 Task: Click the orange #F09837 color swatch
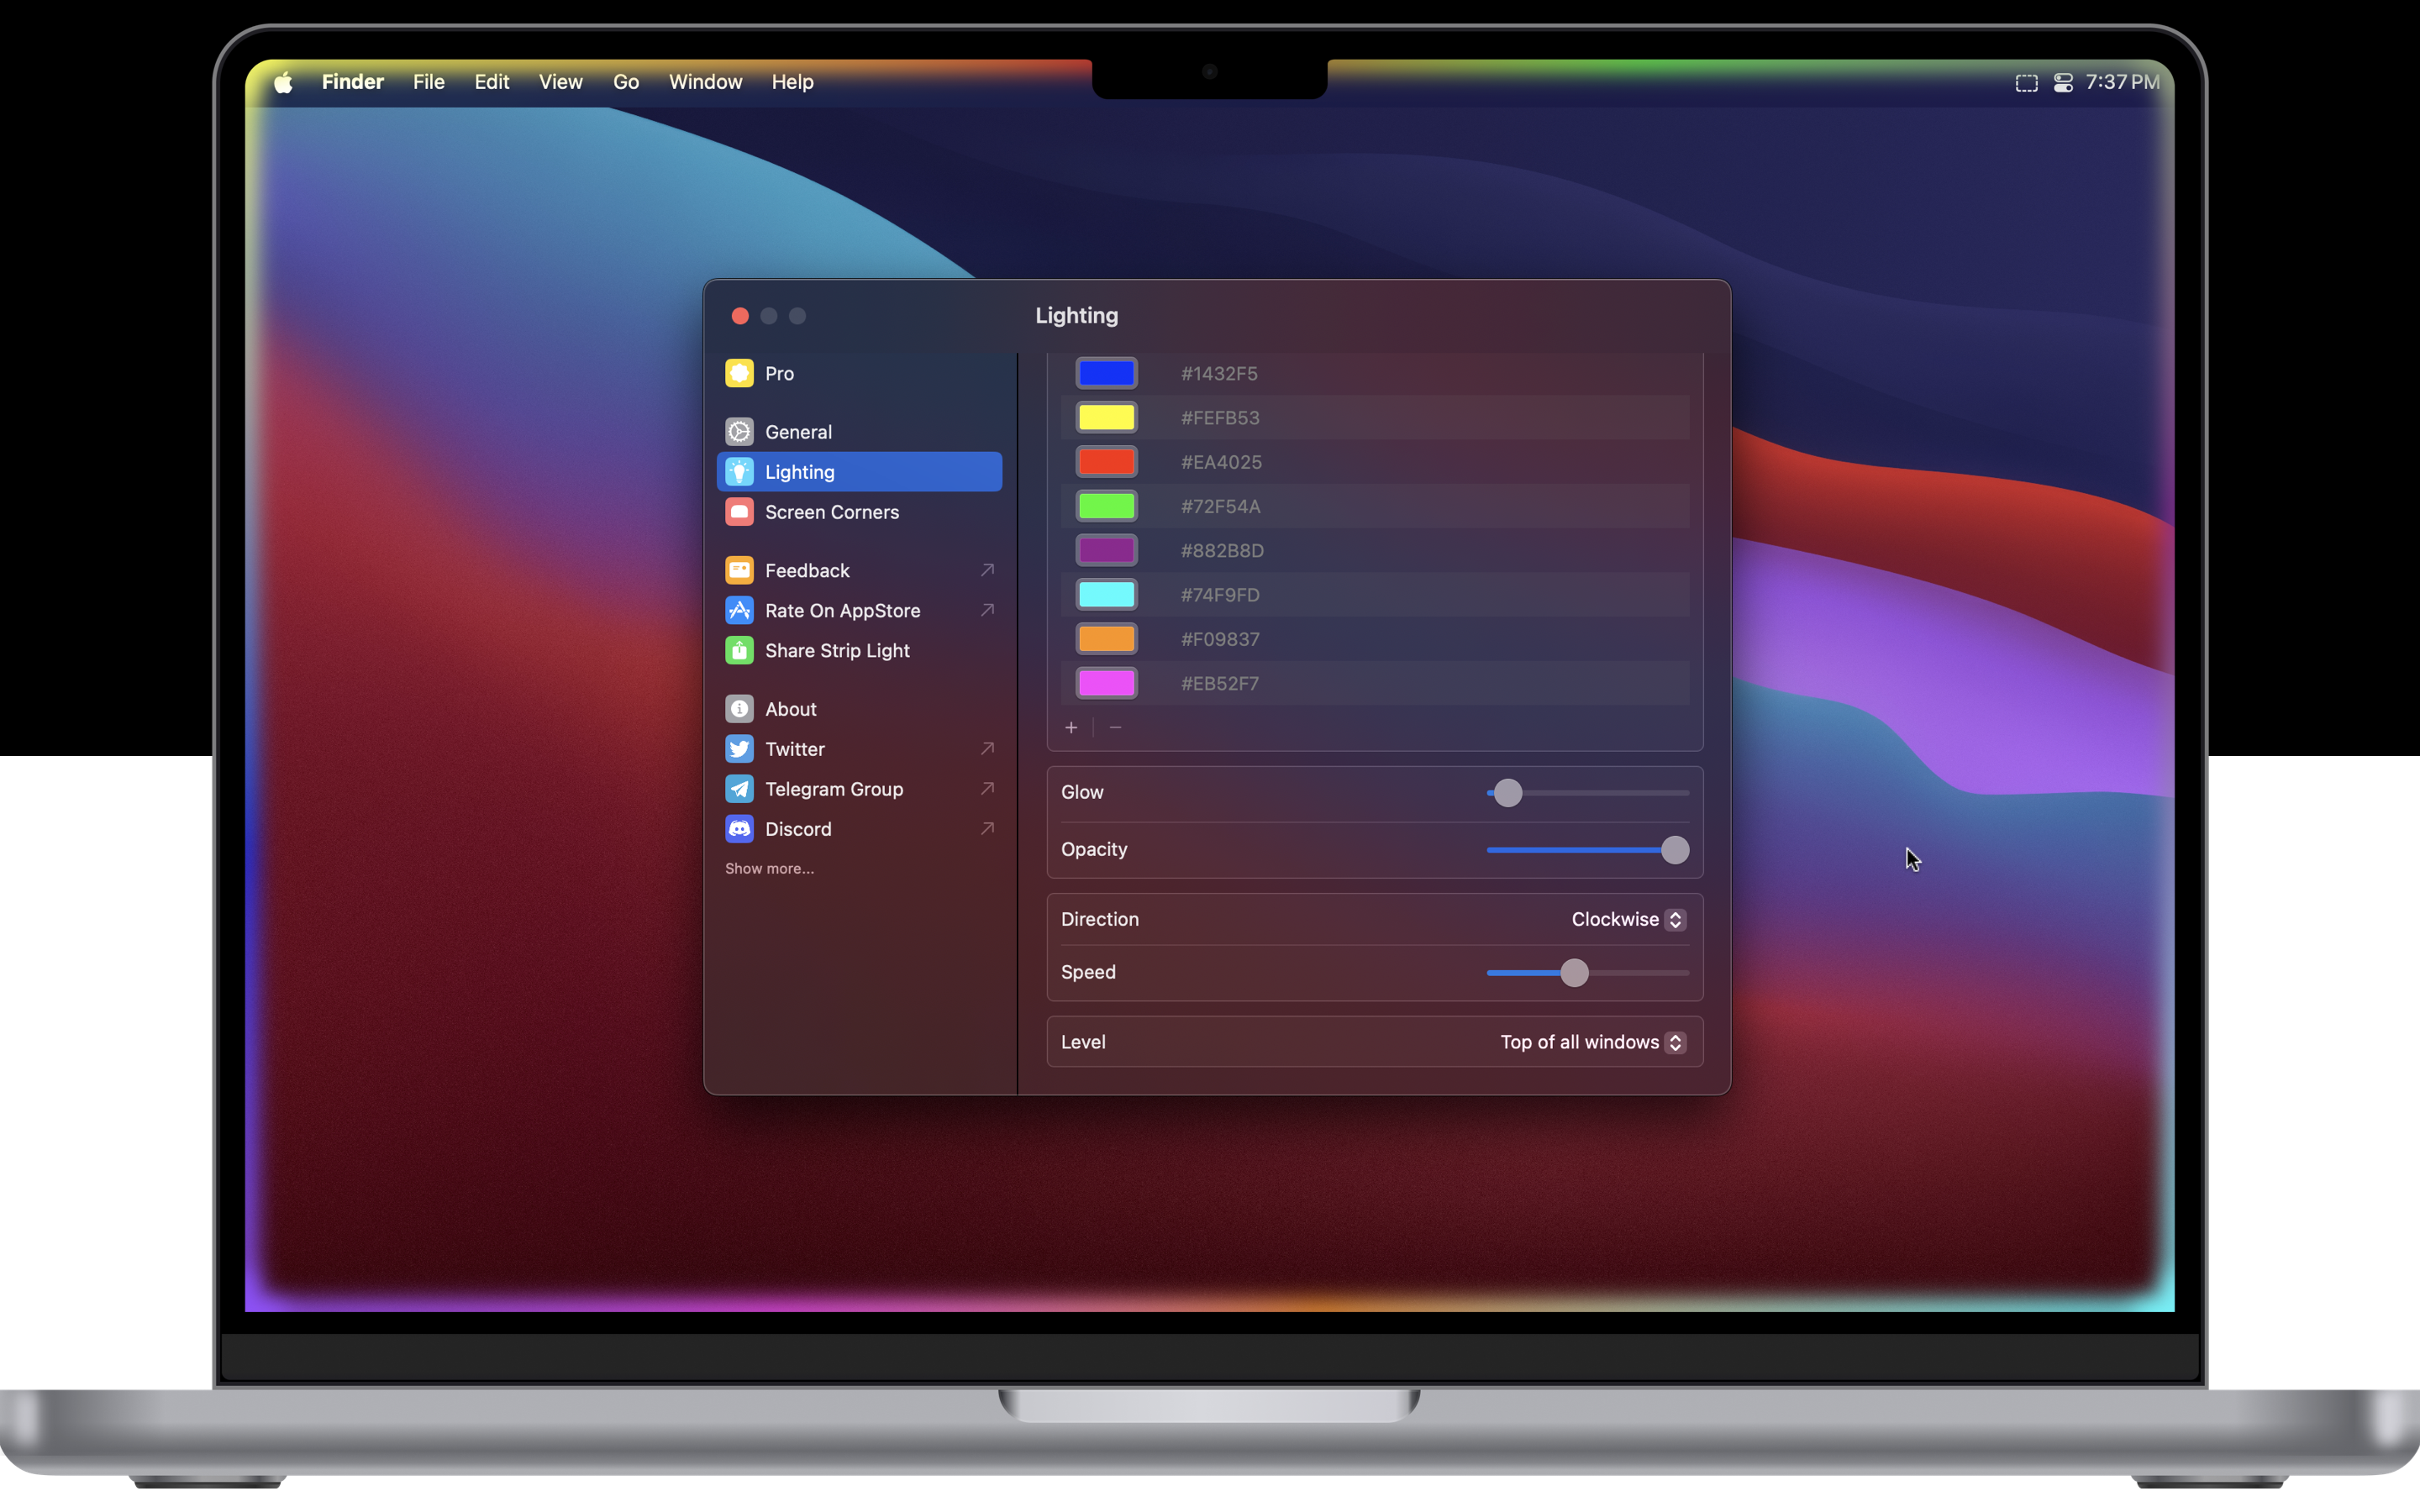(x=1106, y=638)
